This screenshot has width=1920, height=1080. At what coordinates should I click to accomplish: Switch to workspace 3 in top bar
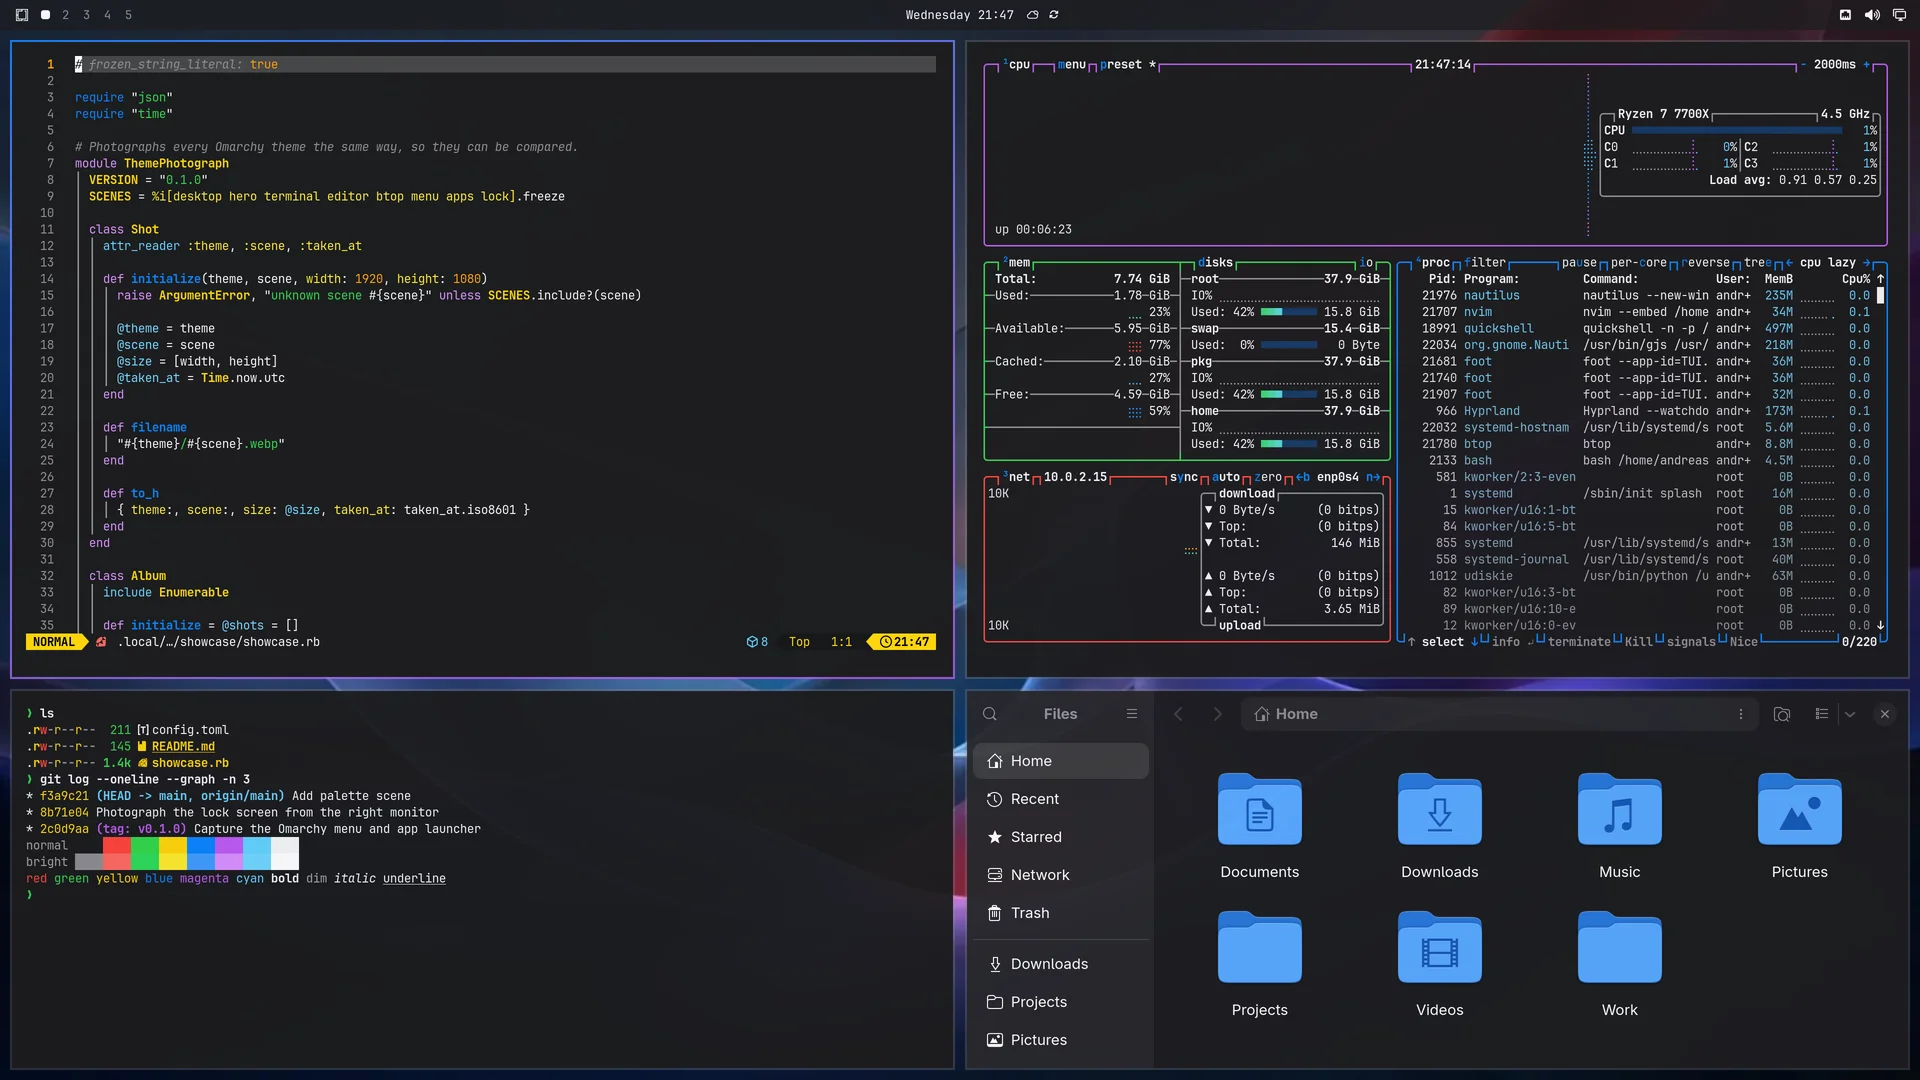coord(87,15)
